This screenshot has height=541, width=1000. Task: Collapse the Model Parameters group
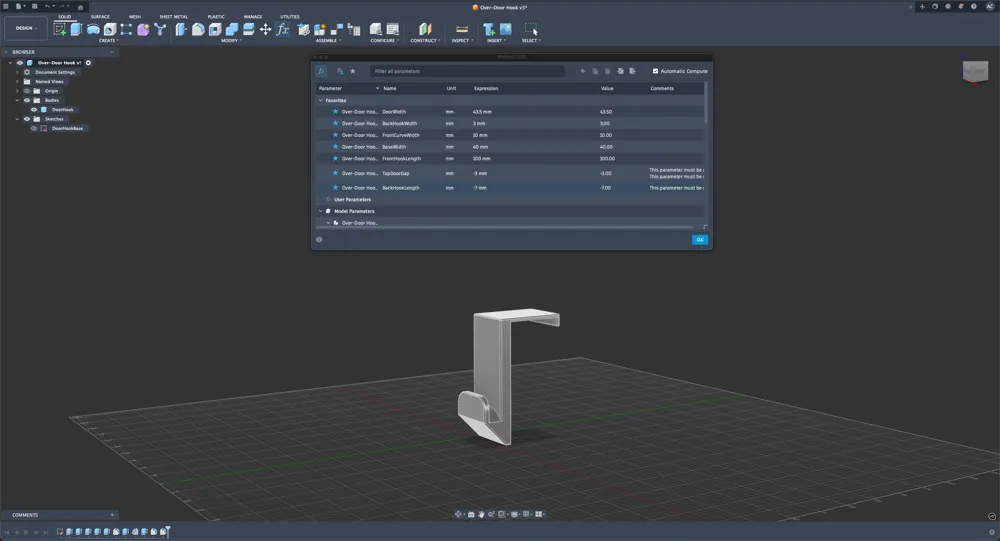(x=321, y=211)
